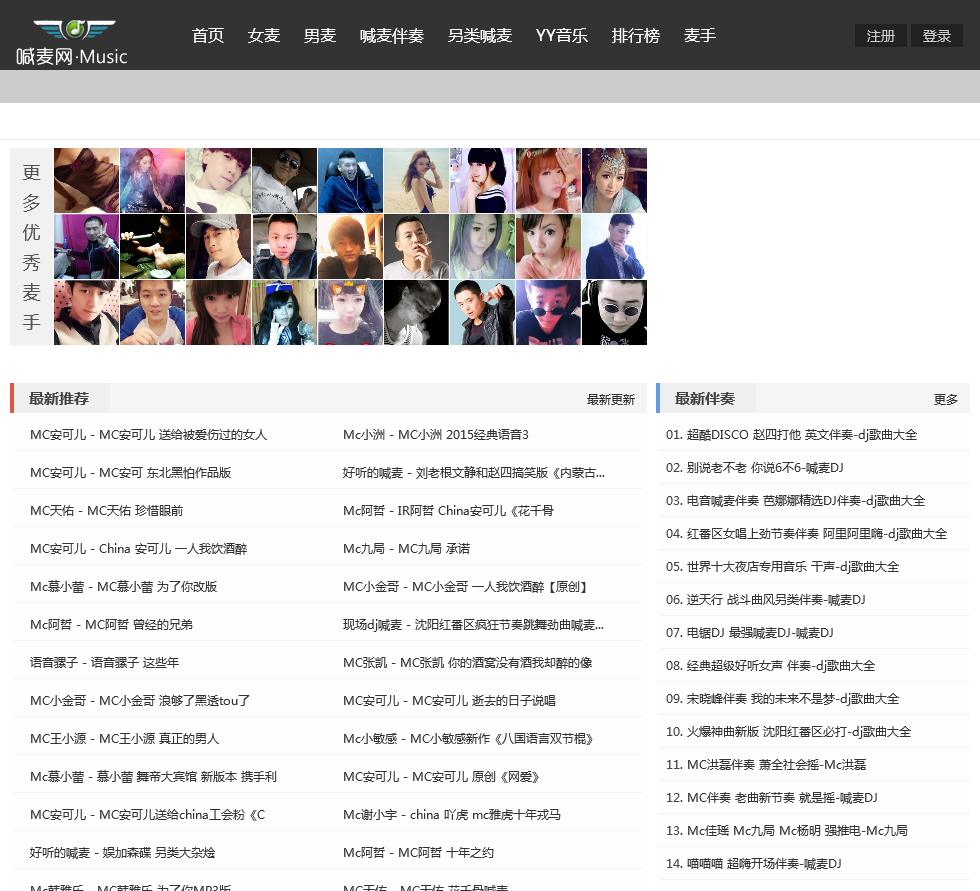Click avatar of man with earphones in car
The width and height of the screenshot is (980, 891).
pos(350,180)
